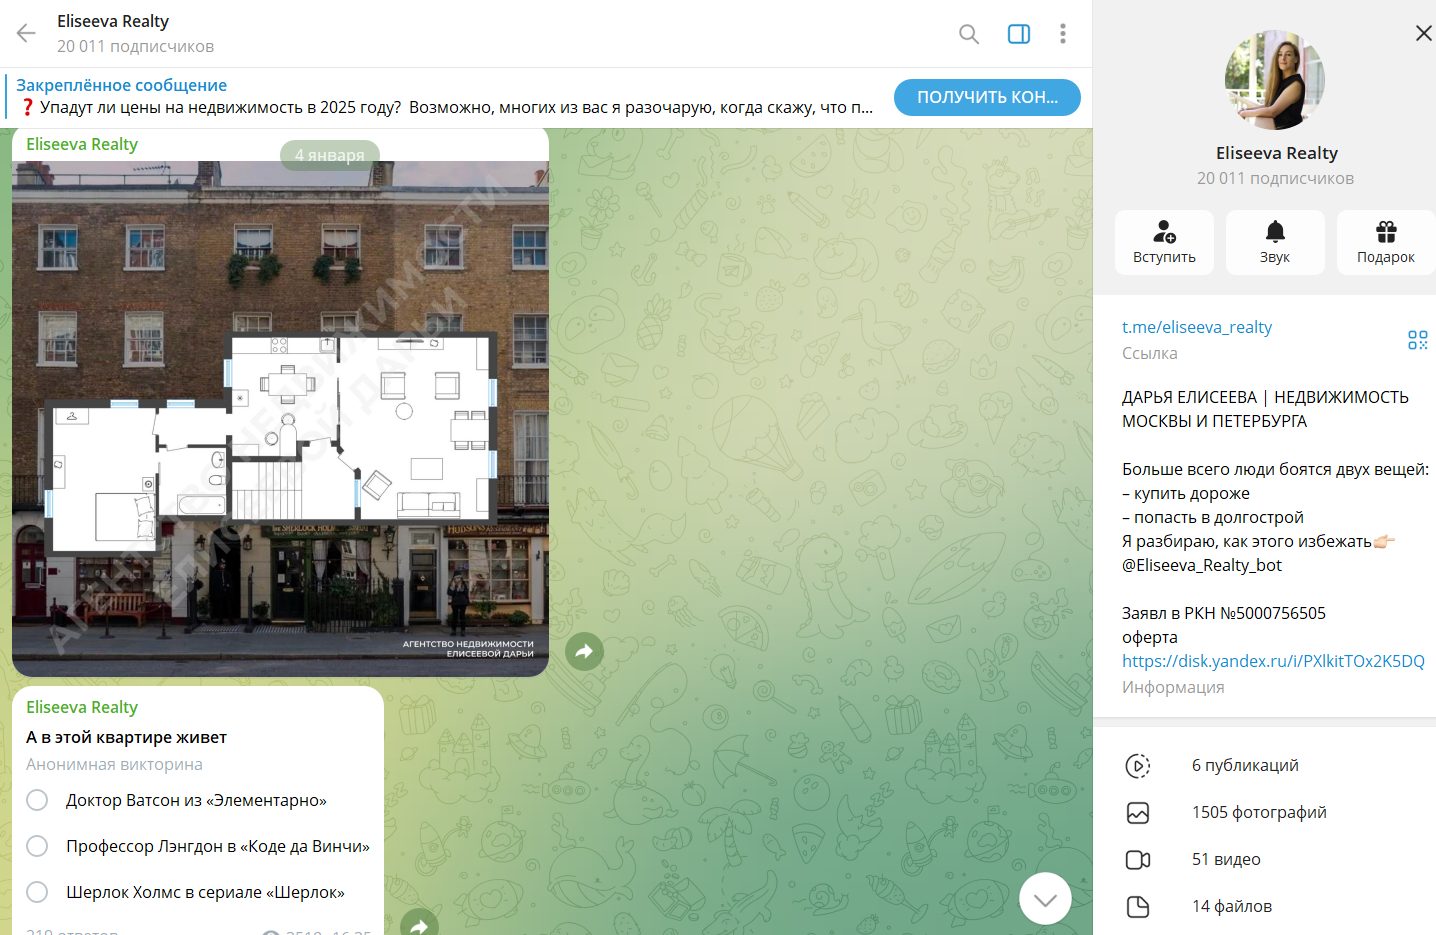Screen dimensions: 1436x935
Task: Click the document icon beside 14 файлов
Action: click(1138, 906)
